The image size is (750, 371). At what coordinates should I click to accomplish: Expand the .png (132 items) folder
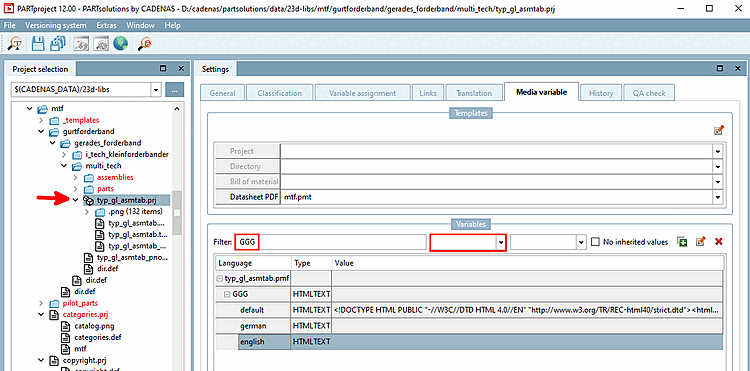87,212
